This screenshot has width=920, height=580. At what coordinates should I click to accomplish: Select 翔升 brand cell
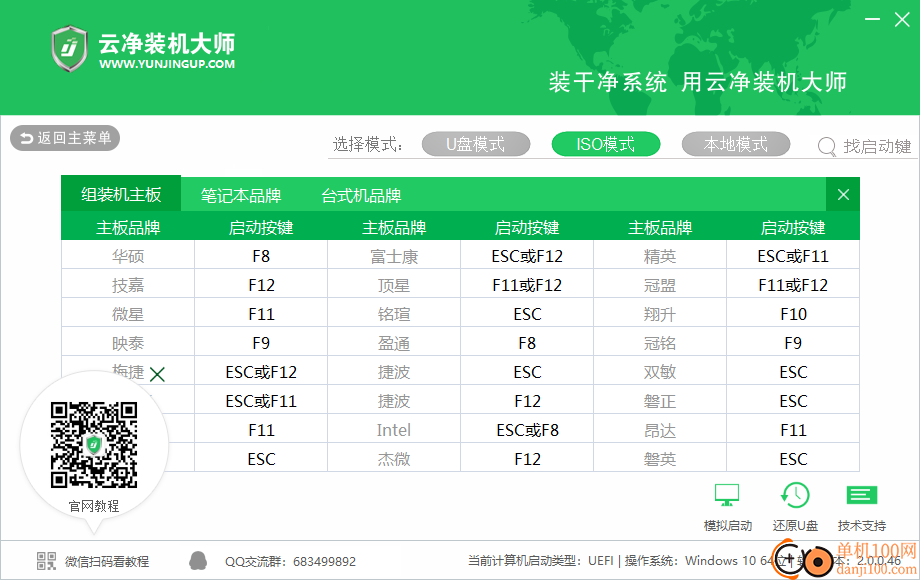[660, 314]
